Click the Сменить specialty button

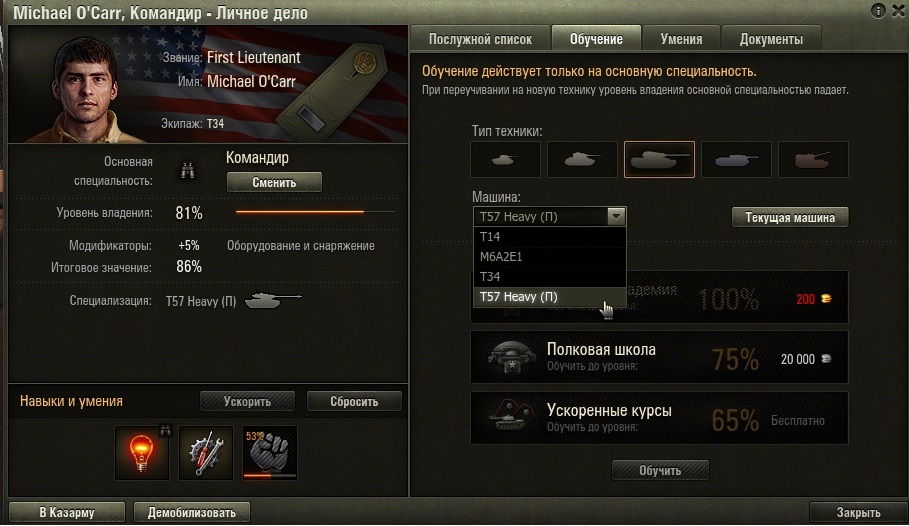point(274,182)
